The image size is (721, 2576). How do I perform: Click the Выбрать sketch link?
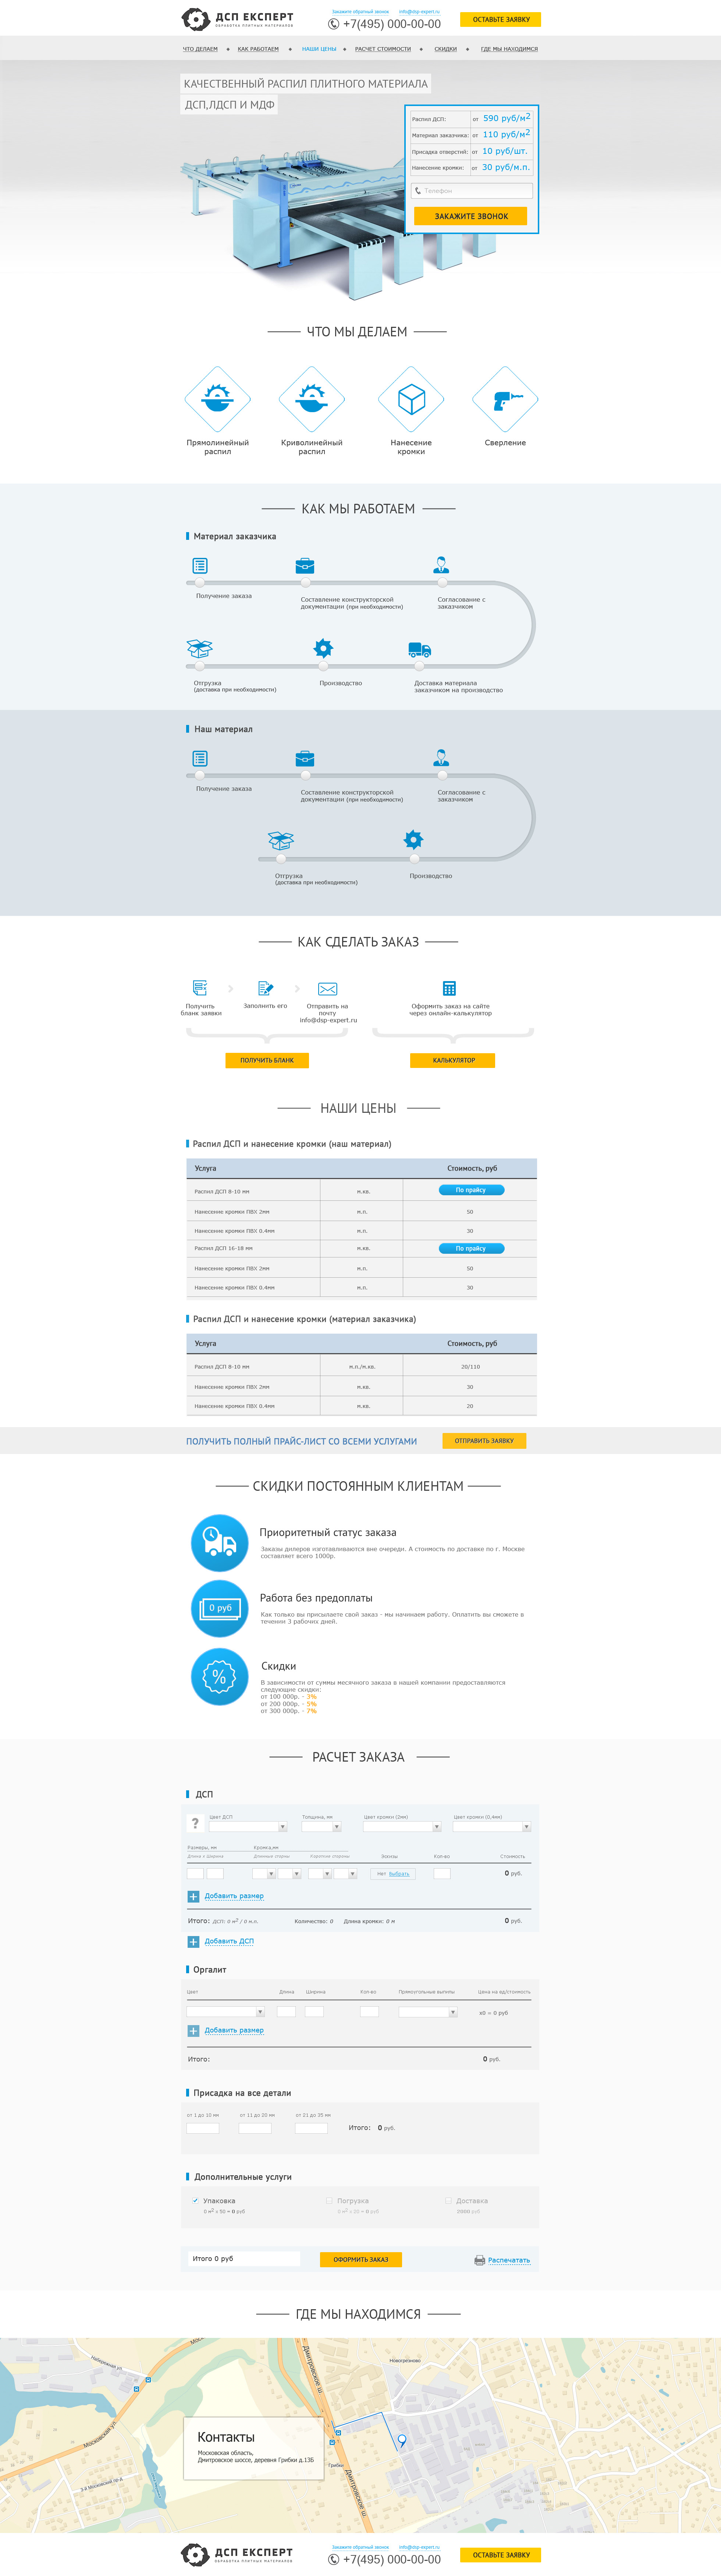[x=399, y=1874]
